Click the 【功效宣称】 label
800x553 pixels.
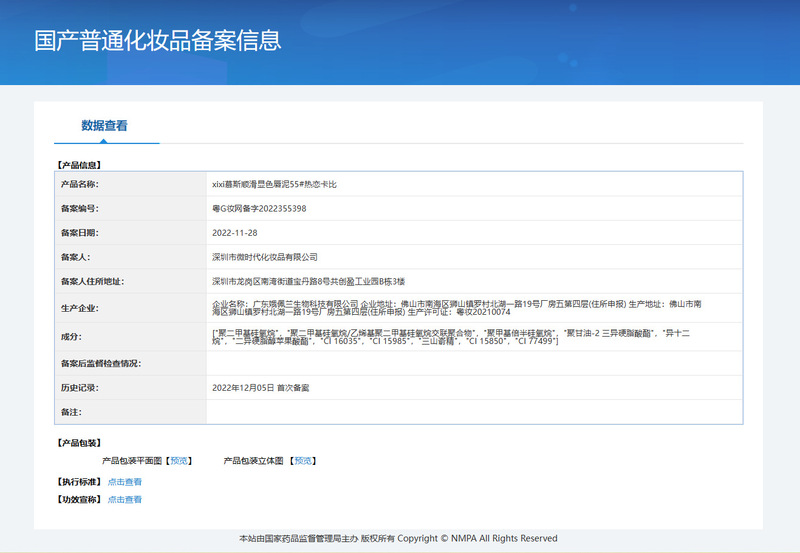[x=79, y=499]
